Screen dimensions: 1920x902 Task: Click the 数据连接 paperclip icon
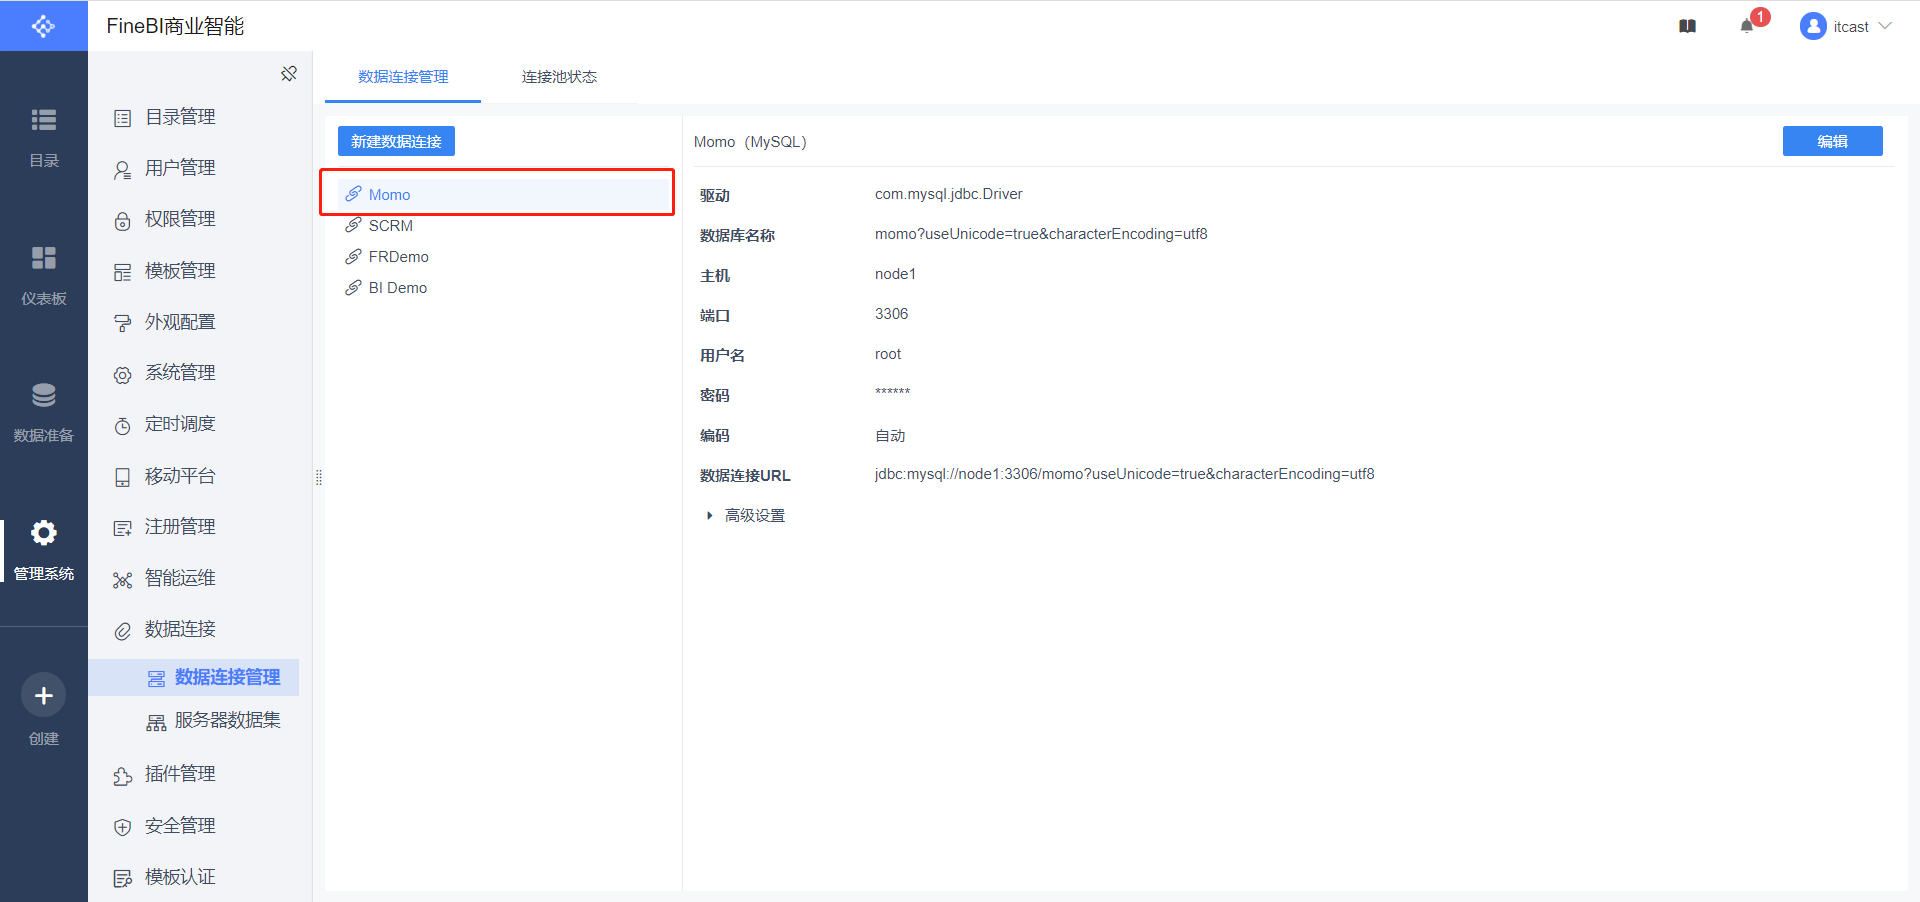123,631
